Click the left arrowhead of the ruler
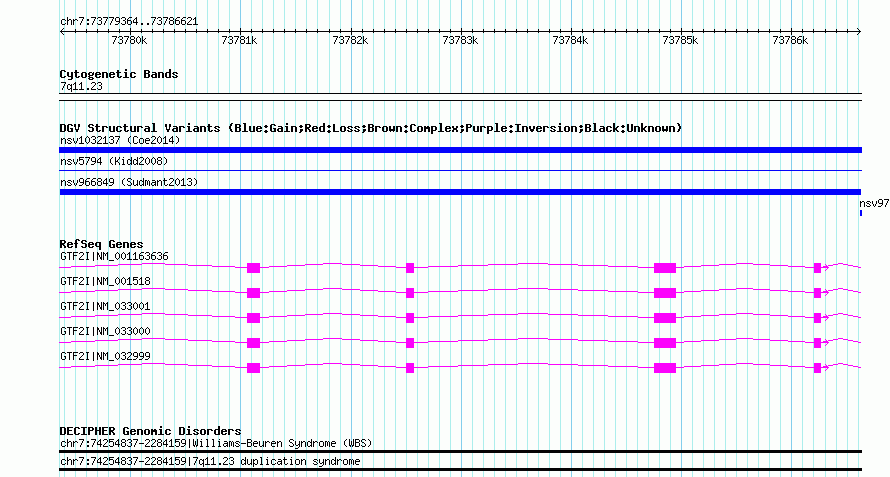This screenshot has height=477, width=890. pyautogui.click(x=62, y=32)
